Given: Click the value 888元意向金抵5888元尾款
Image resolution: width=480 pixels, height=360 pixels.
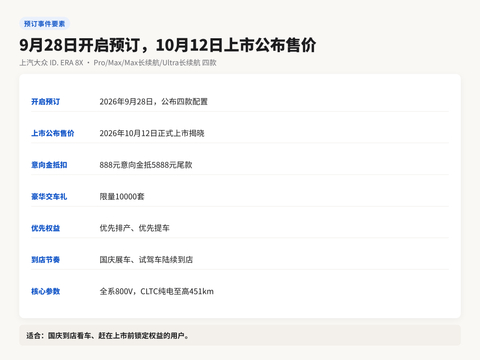Looking at the screenshot, I should click(146, 165).
